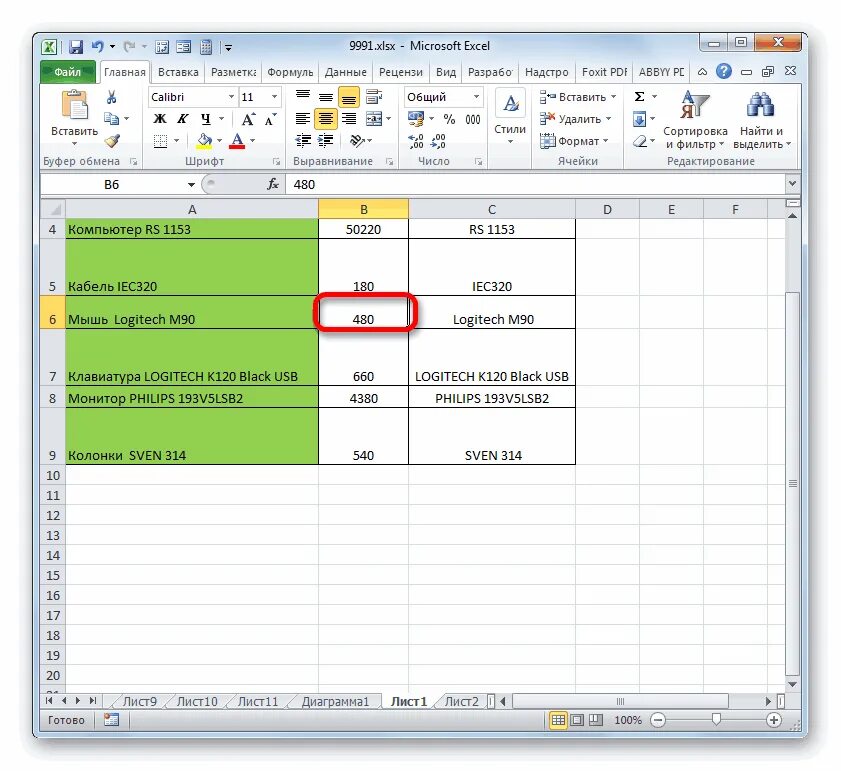Click the formula bar input
This screenshot has width=841, height=771.
coord(536,185)
